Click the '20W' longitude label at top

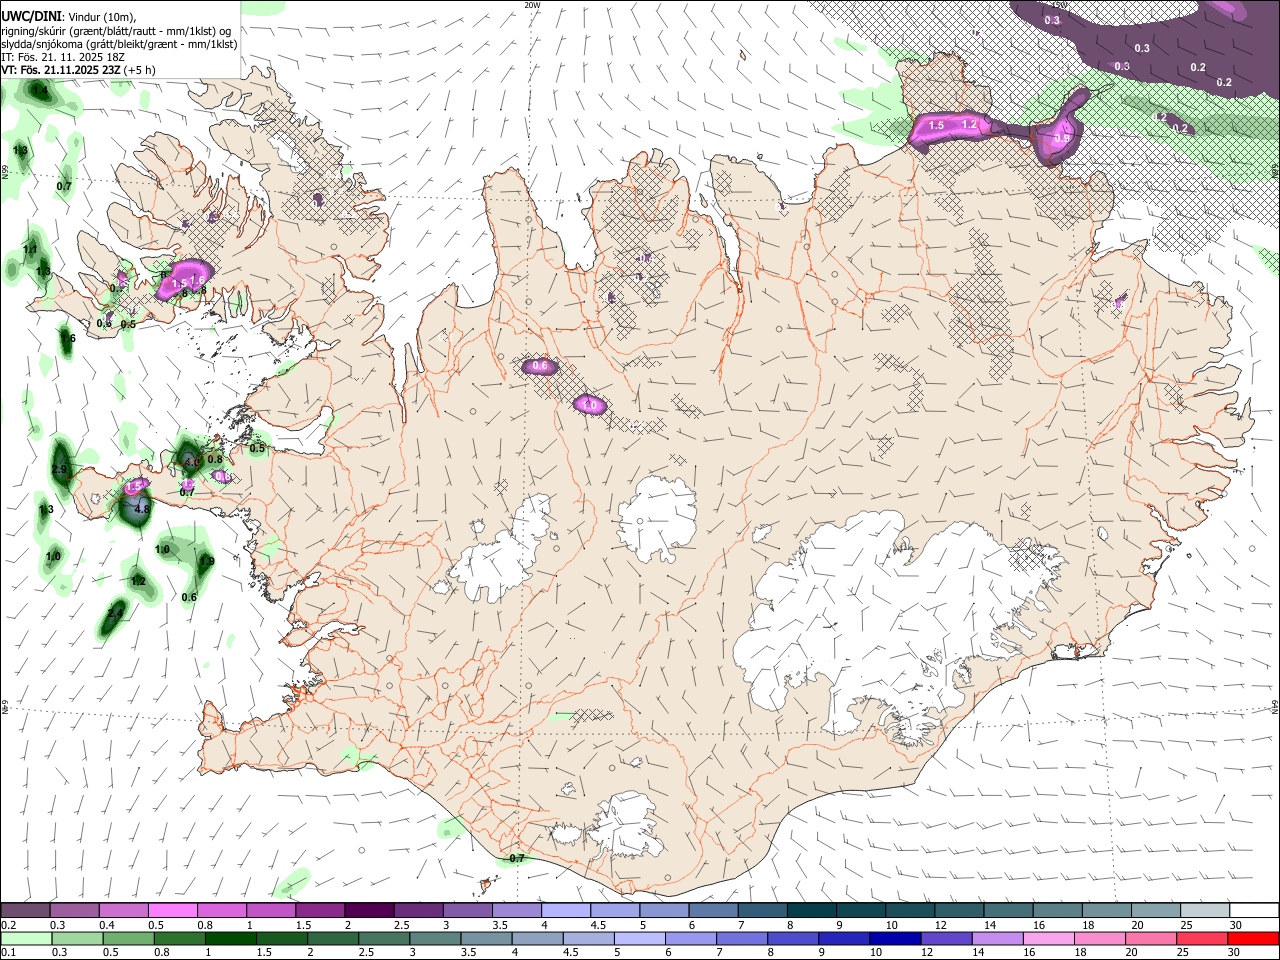pyautogui.click(x=532, y=5)
